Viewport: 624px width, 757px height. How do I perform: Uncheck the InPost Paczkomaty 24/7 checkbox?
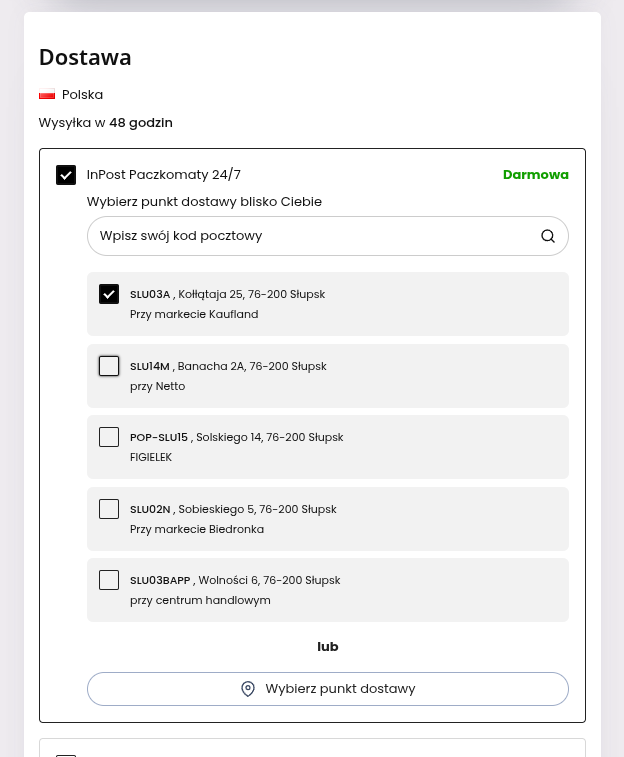pyautogui.click(x=66, y=175)
